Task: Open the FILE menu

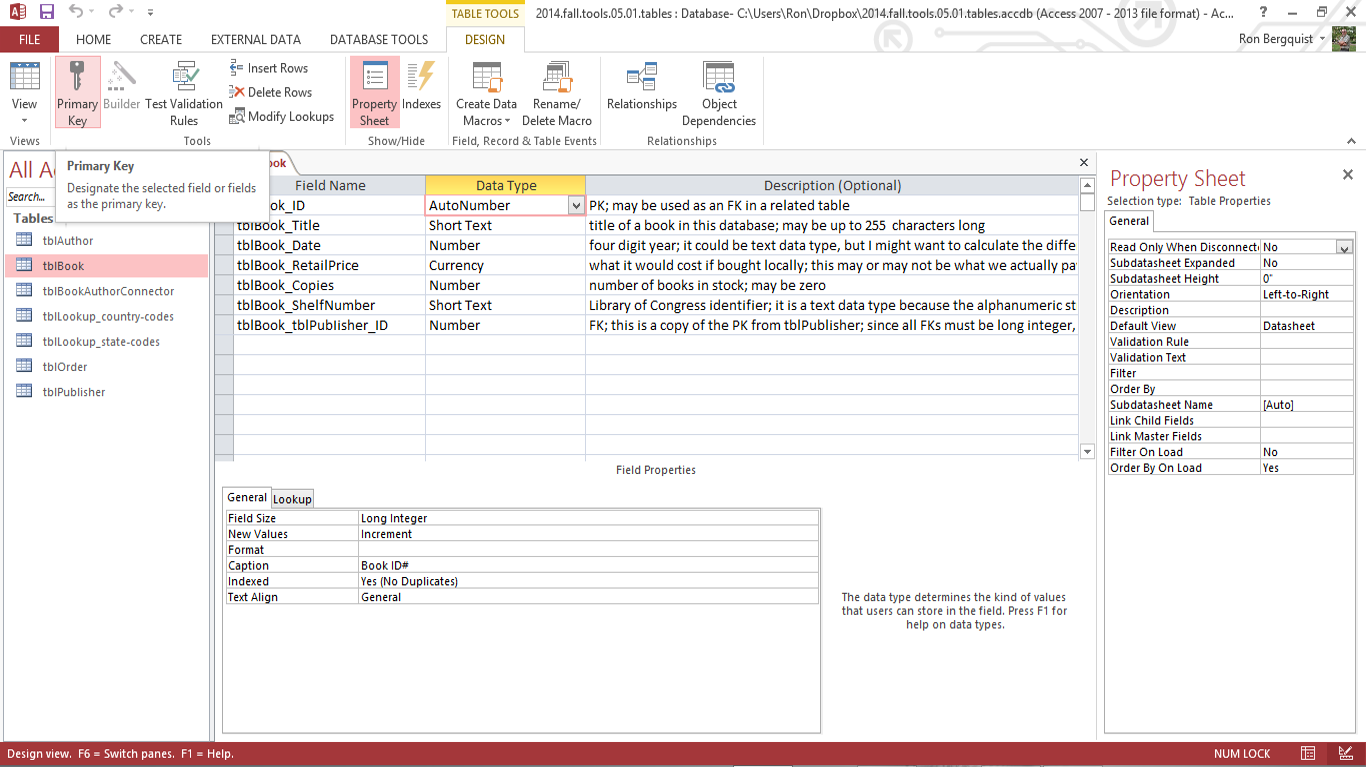Action: click(x=29, y=40)
